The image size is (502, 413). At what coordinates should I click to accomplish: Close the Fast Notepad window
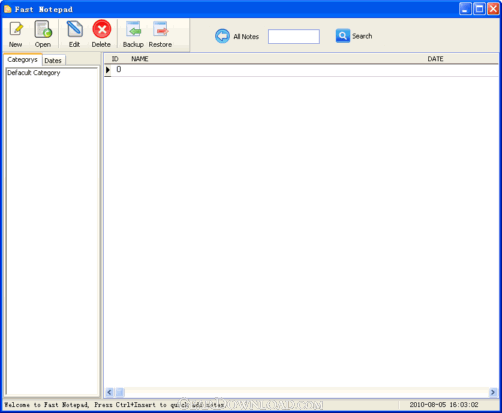coord(493,9)
